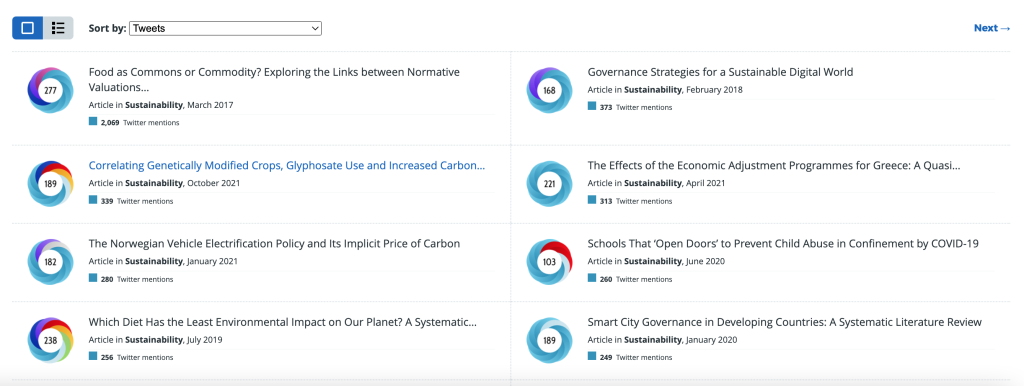Open the Food as Commons or Commodity article
Viewport: 1024px width, 386px height.
(x=274, y=80)
